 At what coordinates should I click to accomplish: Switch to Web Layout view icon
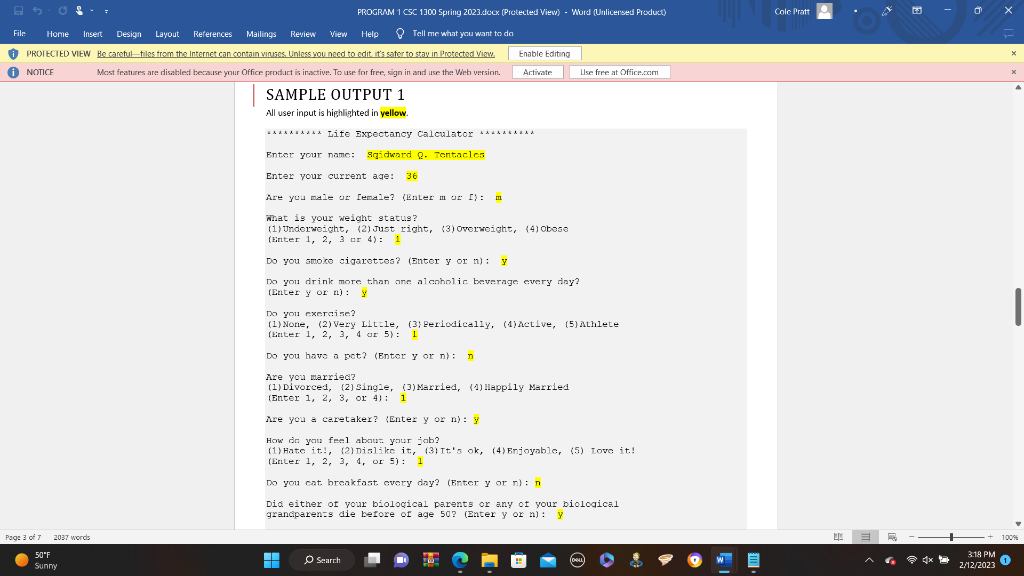892,537
